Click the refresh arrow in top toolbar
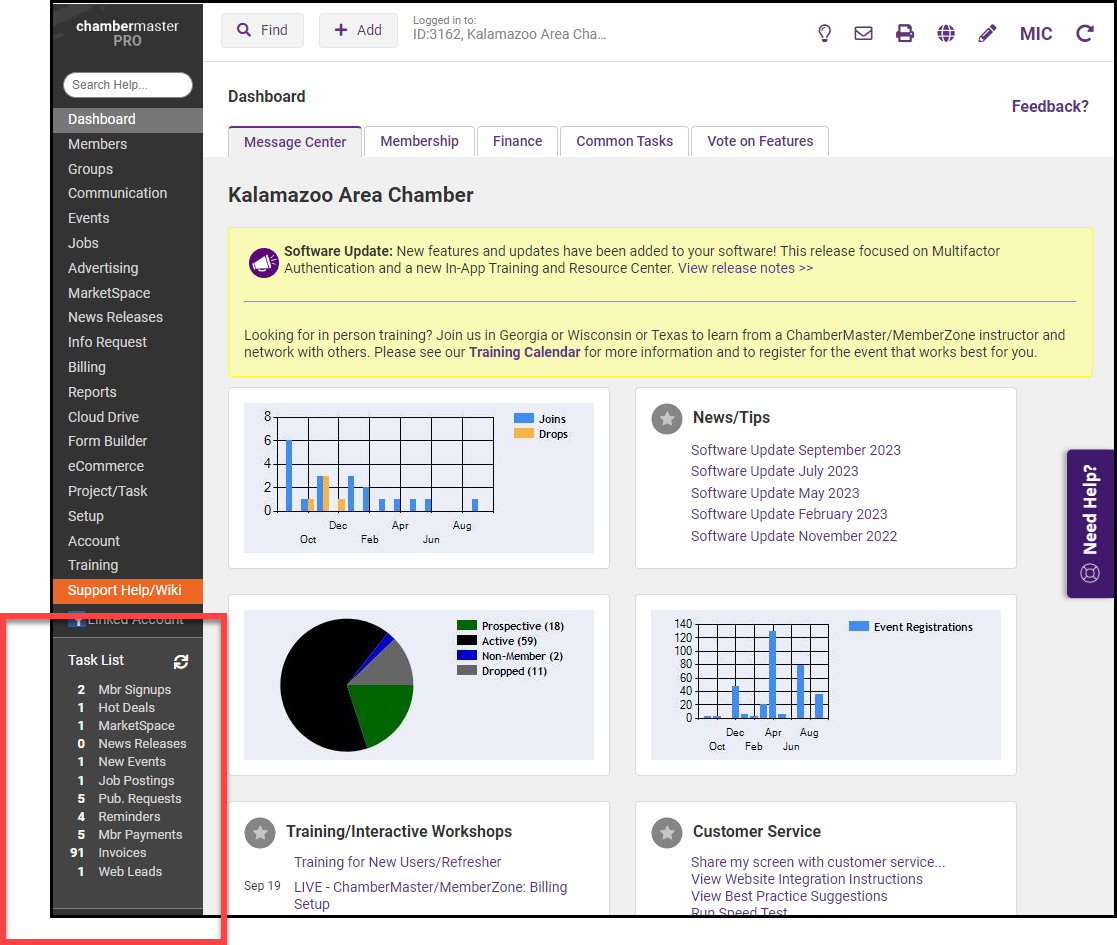This screenshot has height=945, width=1117. [x=1085, y=33]
